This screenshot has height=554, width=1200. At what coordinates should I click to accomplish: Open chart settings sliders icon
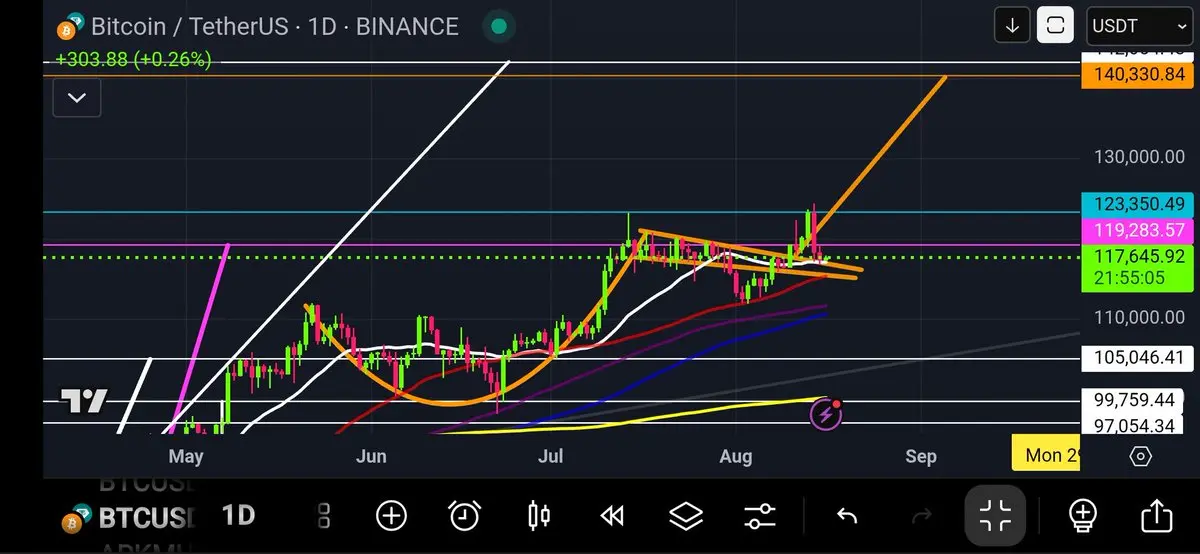coord(760,516)
